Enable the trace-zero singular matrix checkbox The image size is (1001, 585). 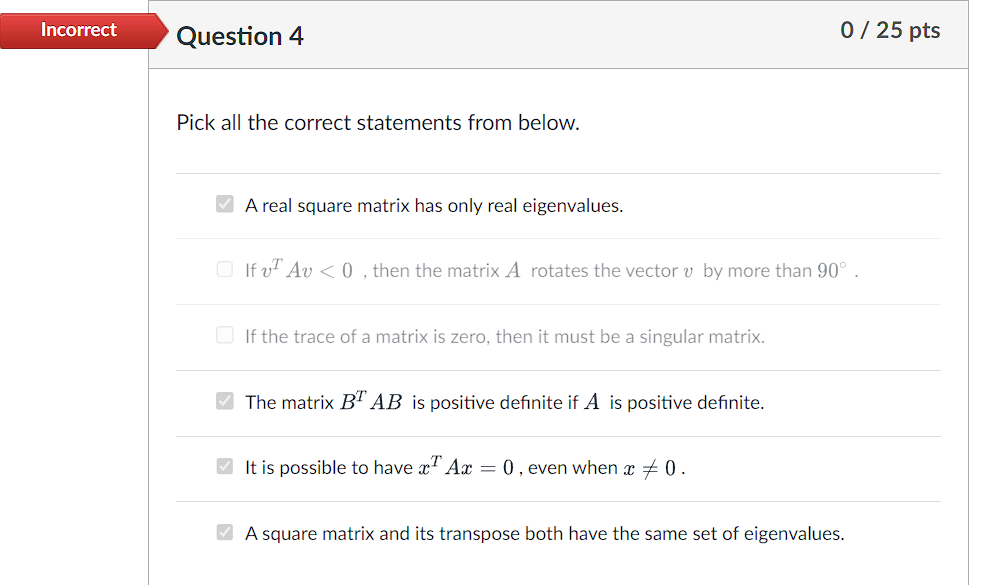[x=224, y=334]
